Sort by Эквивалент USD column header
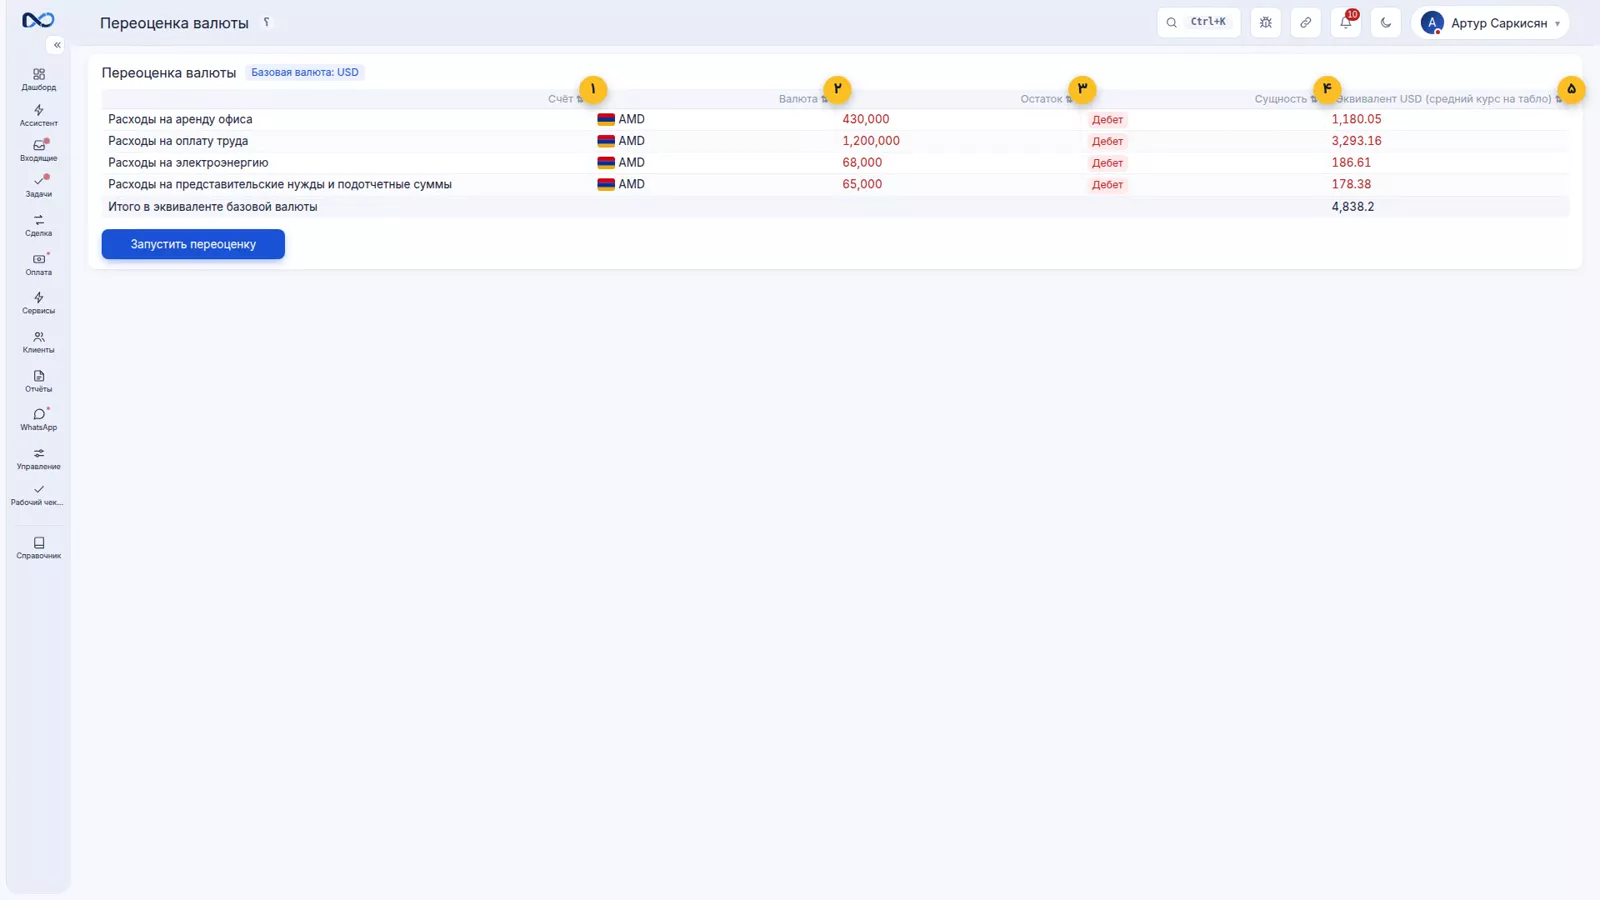This screenshot has width=1600, height=900. point(1448,99)
